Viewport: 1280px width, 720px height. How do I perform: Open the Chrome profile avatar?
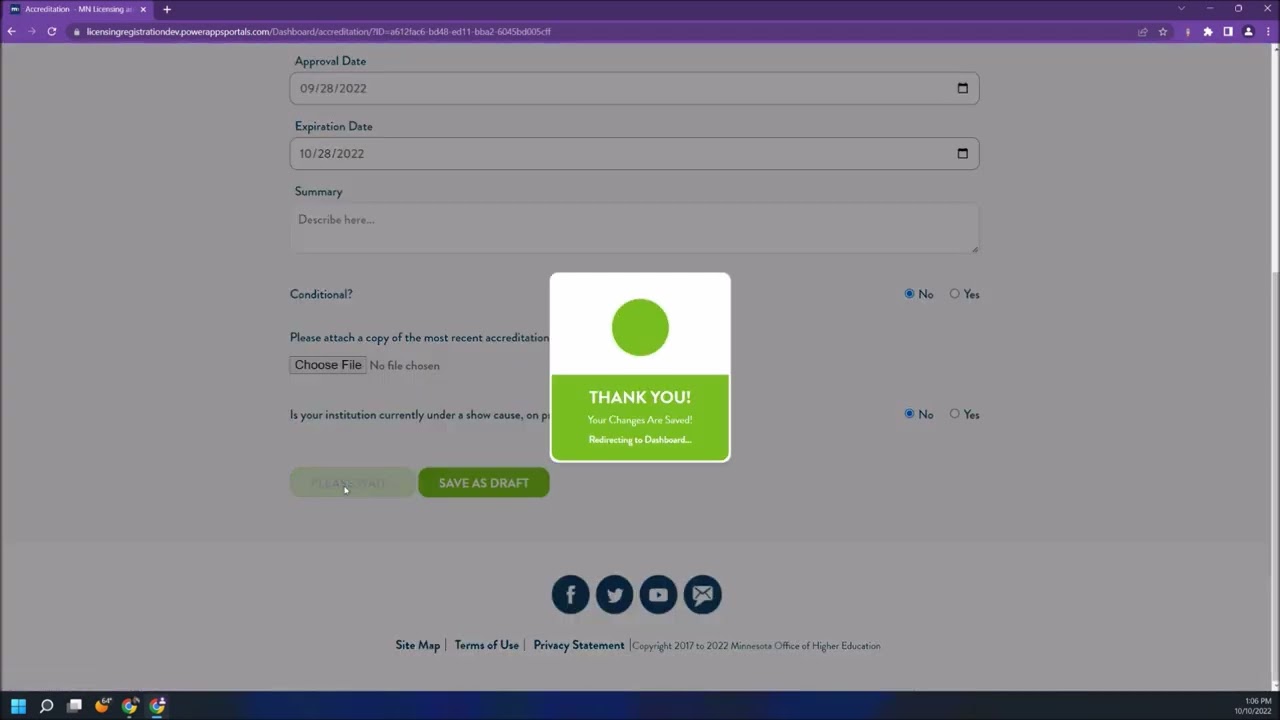pos(1248,32)
